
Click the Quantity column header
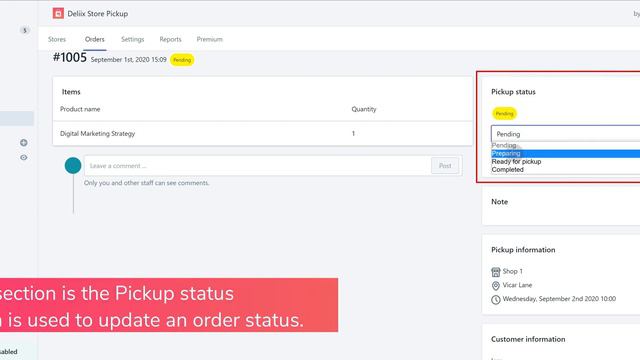click(x=364, y=109)
